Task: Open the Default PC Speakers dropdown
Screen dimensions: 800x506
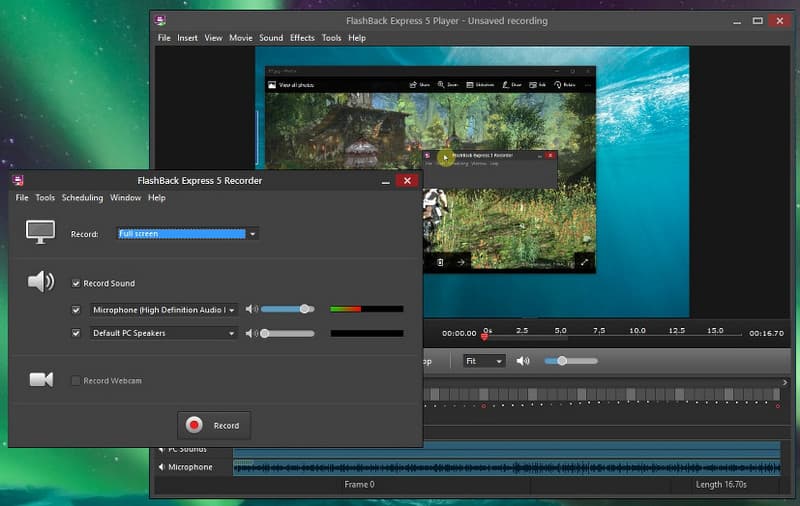Action: pos(164,333)
